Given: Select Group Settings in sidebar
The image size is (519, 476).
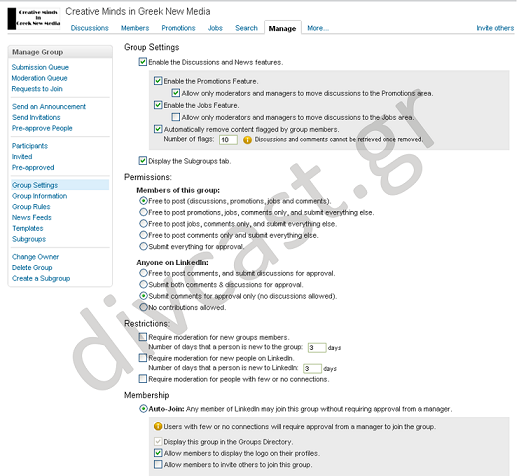Looking at the screenshot, I should [35, 185].
